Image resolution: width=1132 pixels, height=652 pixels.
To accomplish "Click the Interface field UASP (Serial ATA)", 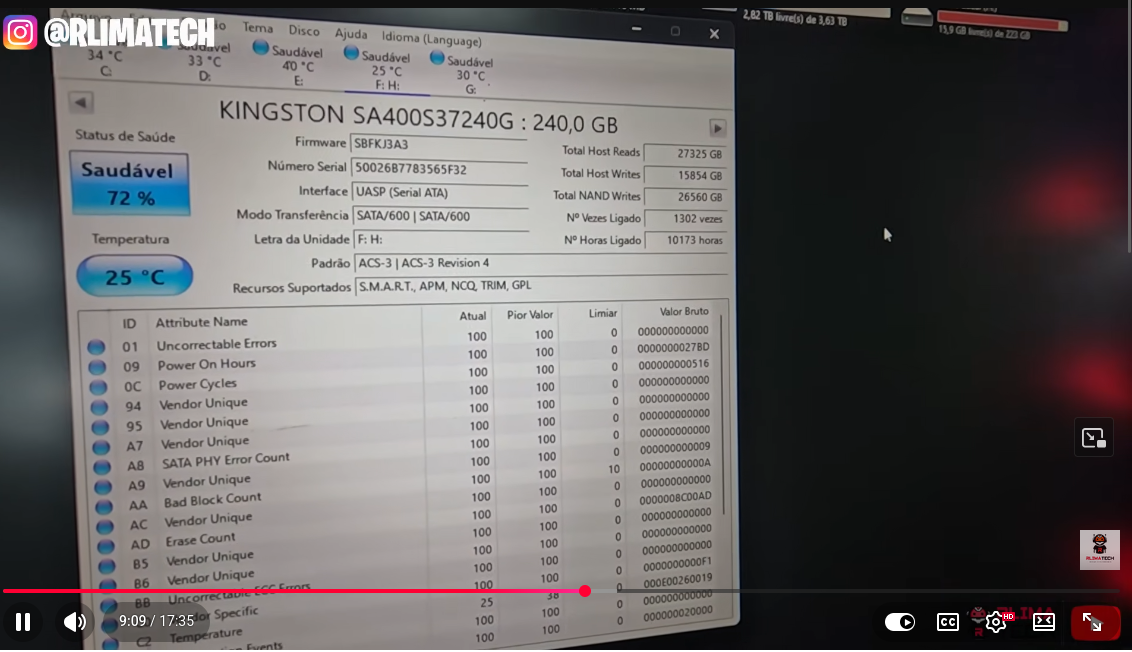I will pyautogui.click(x=440, y=193).
